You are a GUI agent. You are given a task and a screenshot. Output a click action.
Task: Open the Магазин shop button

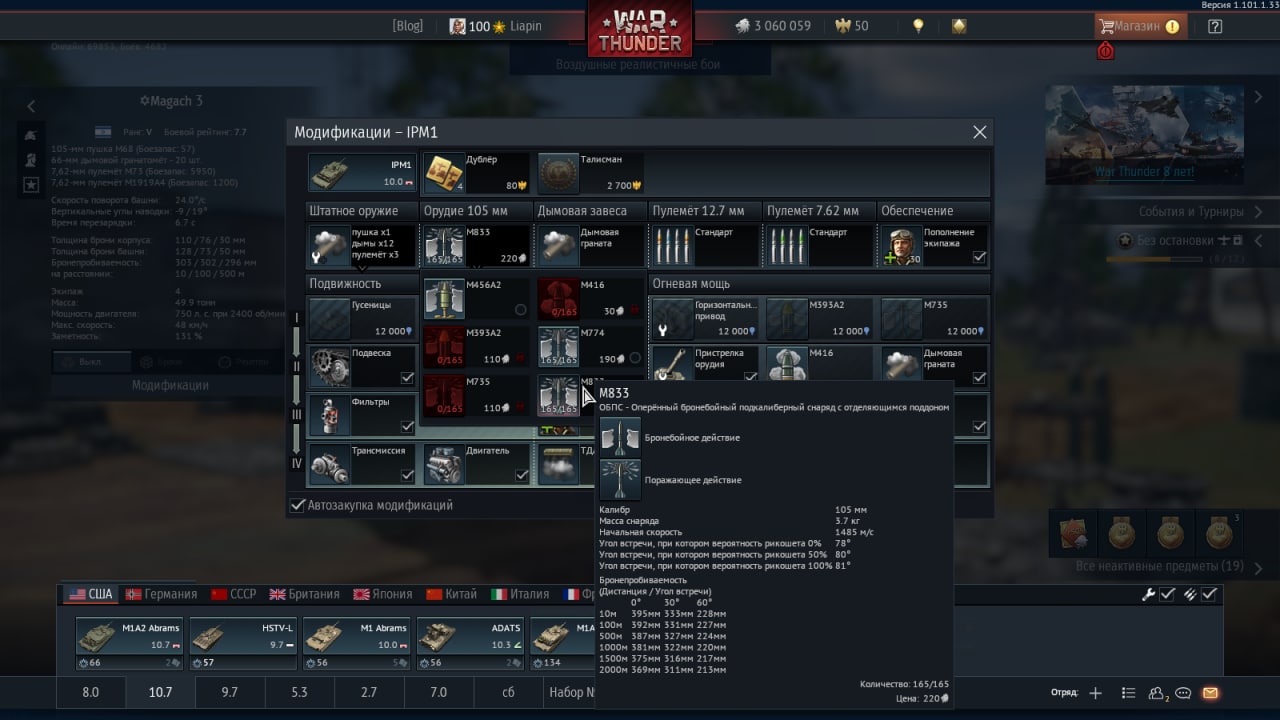1141,26
